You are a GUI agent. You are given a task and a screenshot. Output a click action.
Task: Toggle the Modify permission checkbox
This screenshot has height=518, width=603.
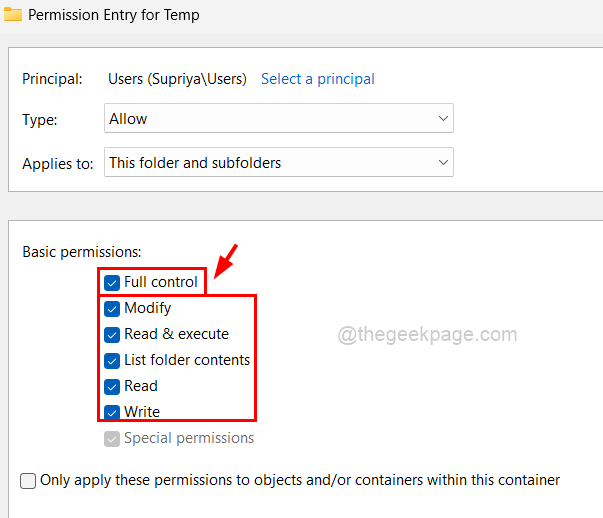pyautogui.click(x=112, y=308)
